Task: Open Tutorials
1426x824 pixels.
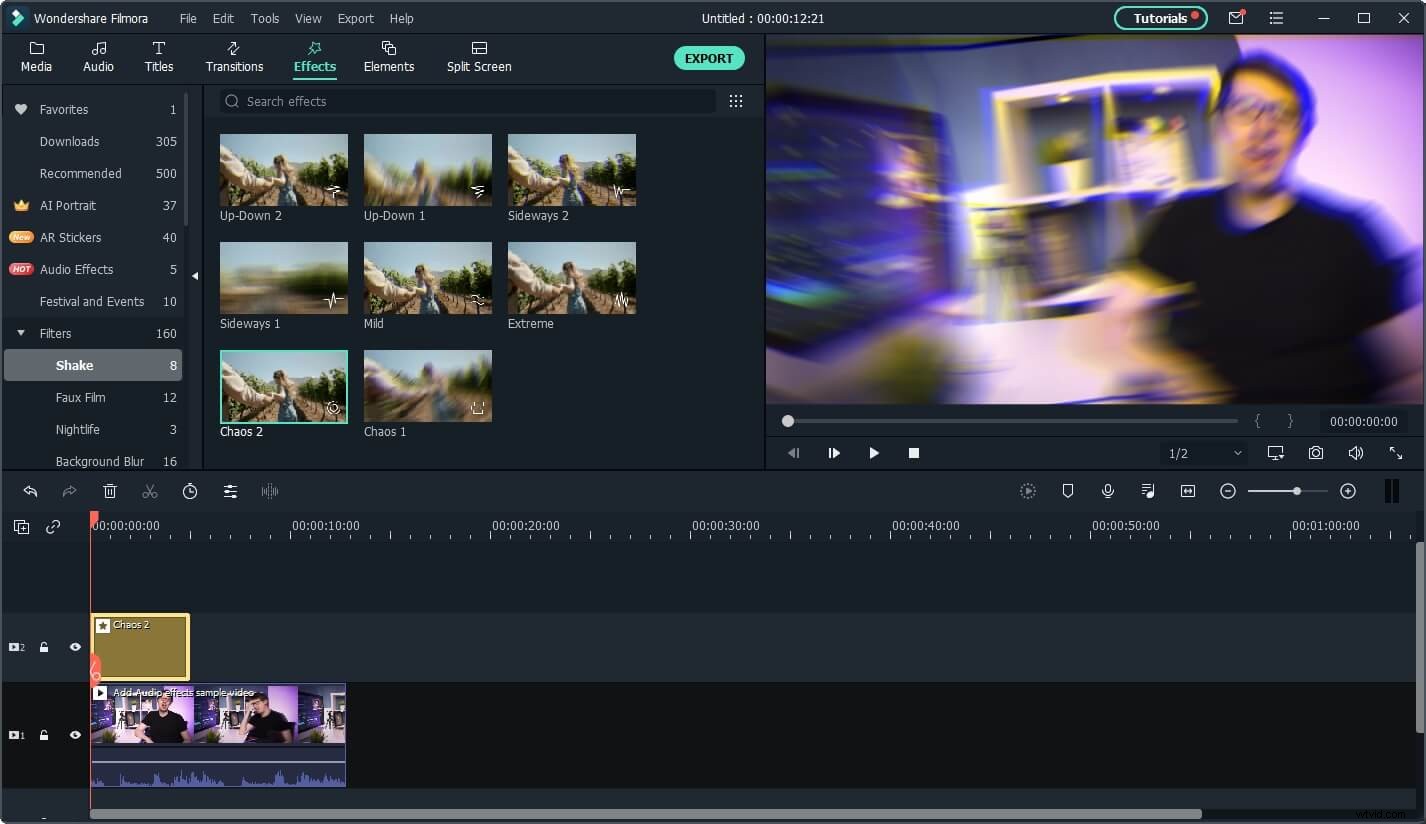Action: coord(1160,18)
